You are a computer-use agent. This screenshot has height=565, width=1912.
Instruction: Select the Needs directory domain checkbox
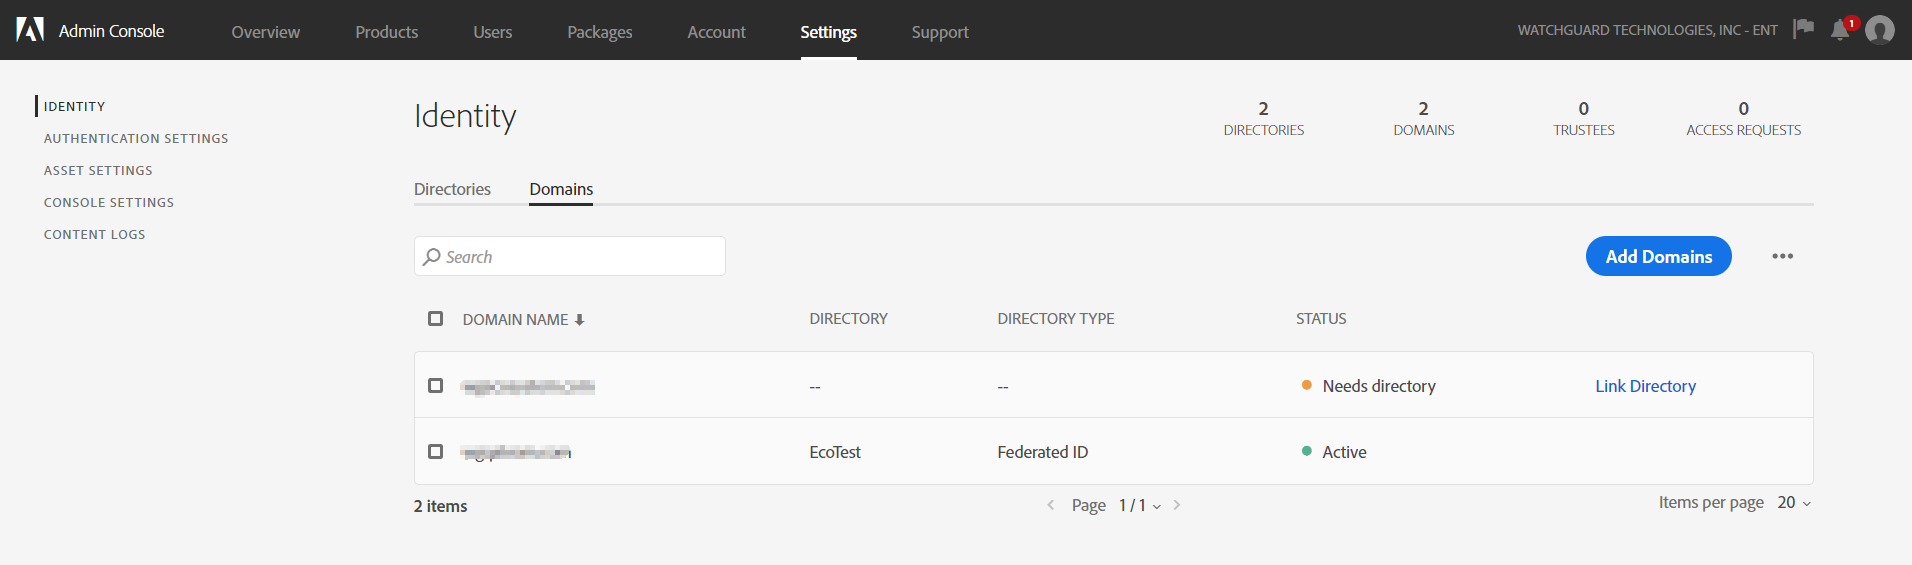[x=435, y=386]
